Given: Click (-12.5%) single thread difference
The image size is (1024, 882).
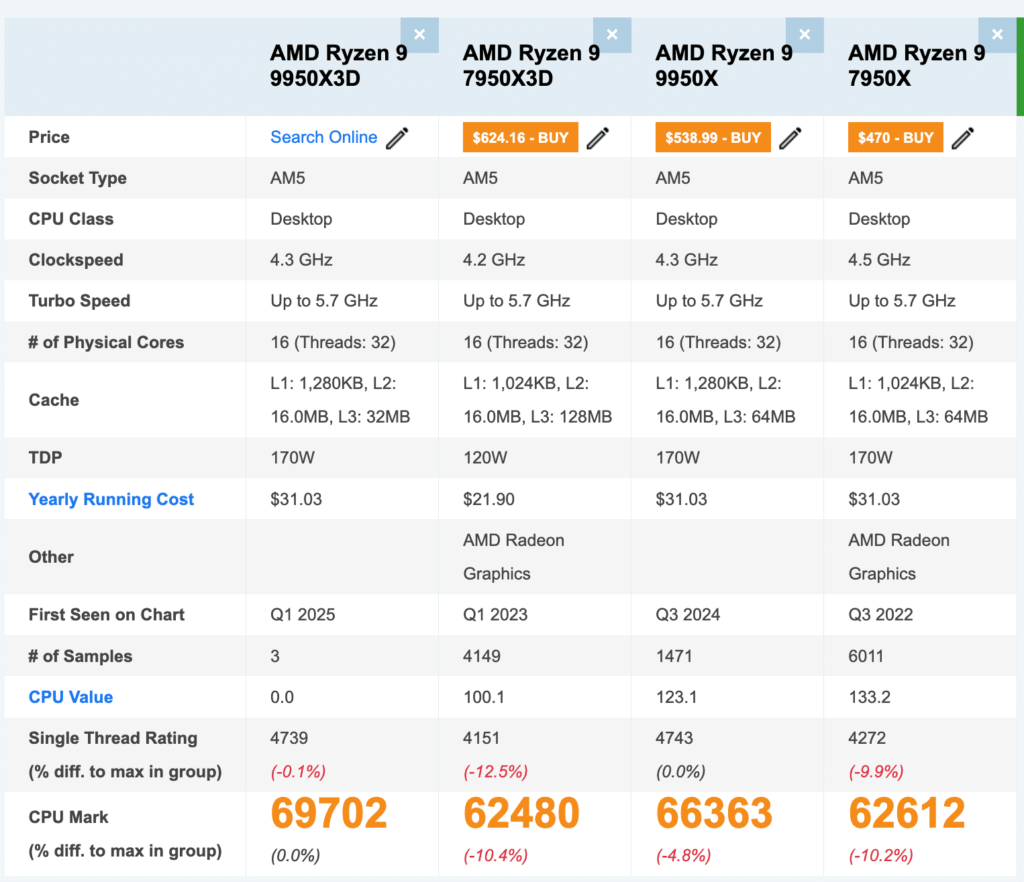Looking at the screenshot, I should (495, 772).
